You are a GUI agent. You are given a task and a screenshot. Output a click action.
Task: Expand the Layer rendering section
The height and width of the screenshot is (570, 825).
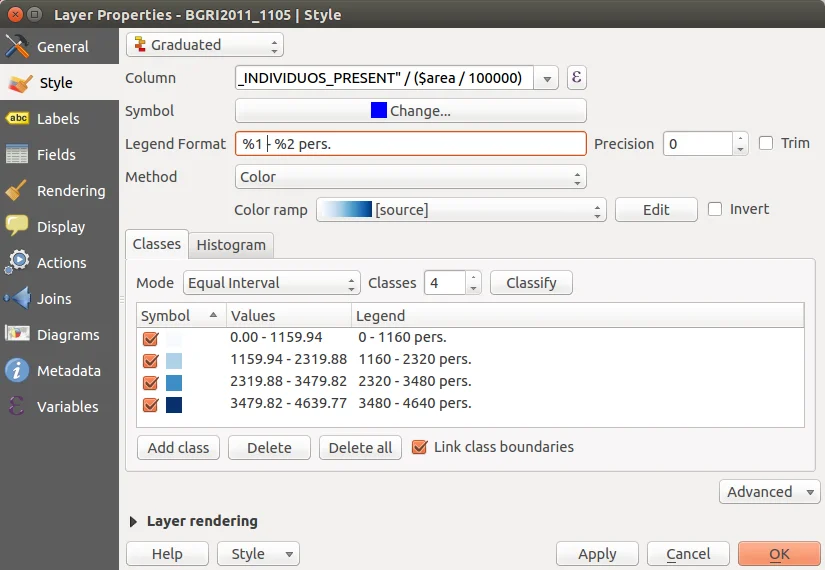tap(134, 521)
